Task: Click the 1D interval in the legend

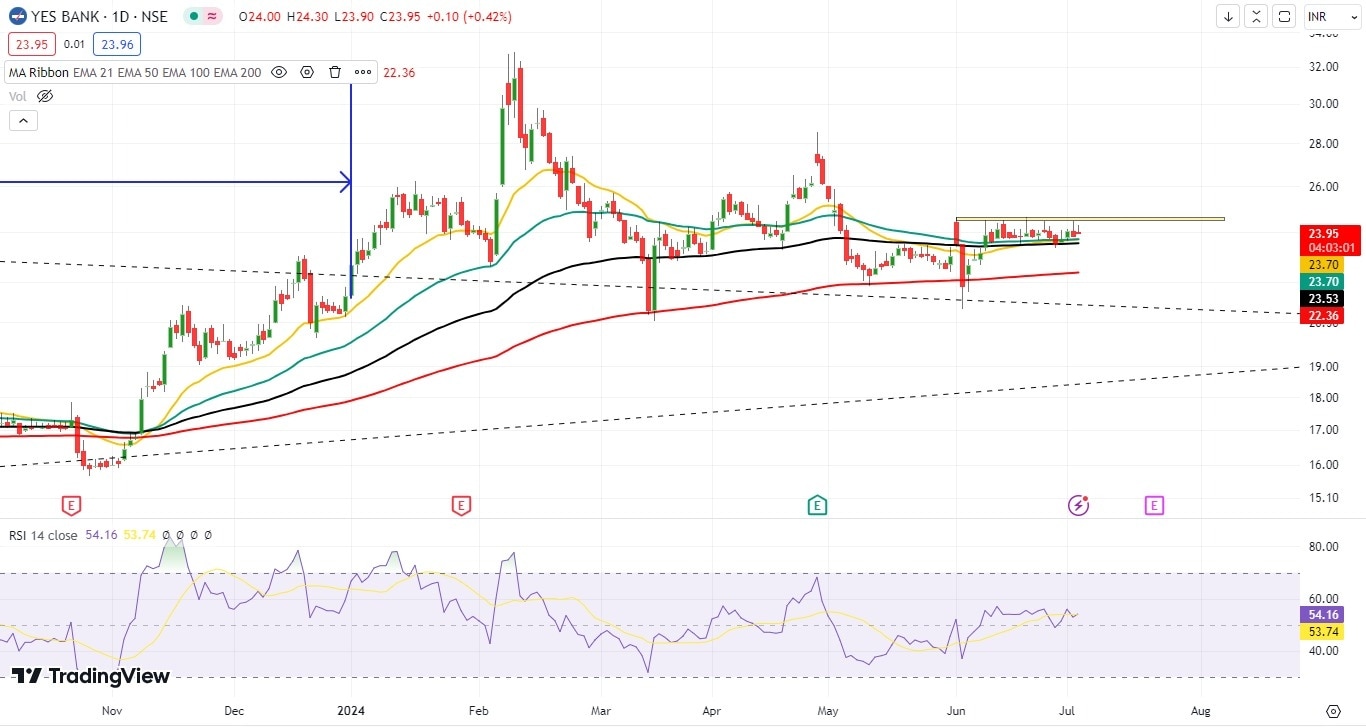Action: pyautogui.click(x=119, y=16)
